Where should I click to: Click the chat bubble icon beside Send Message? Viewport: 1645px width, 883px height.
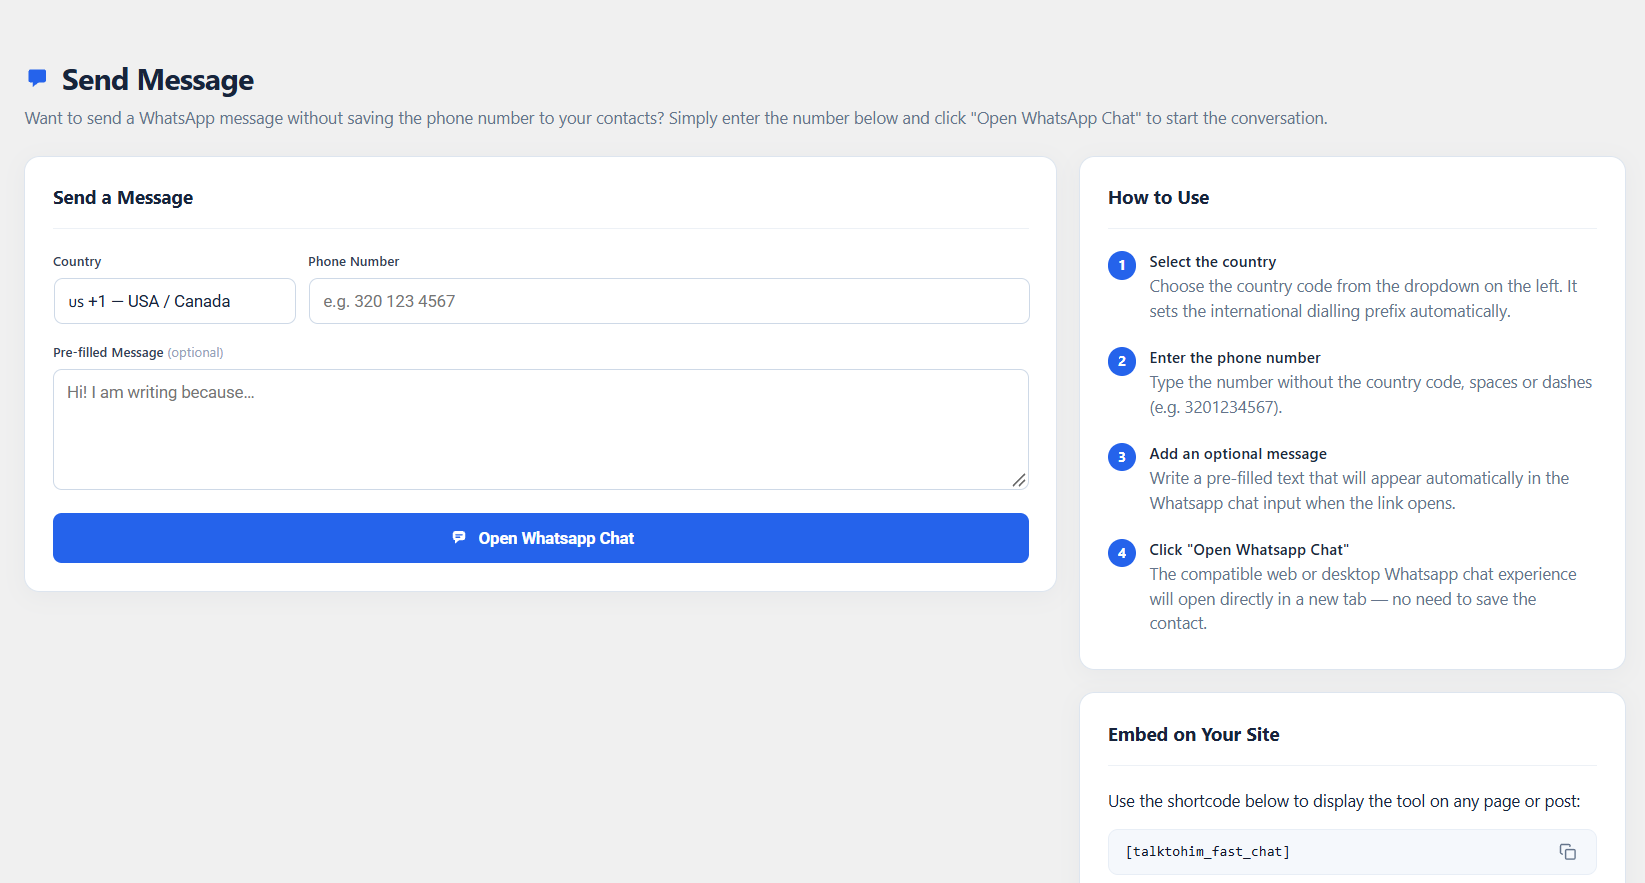coord(37,78)
